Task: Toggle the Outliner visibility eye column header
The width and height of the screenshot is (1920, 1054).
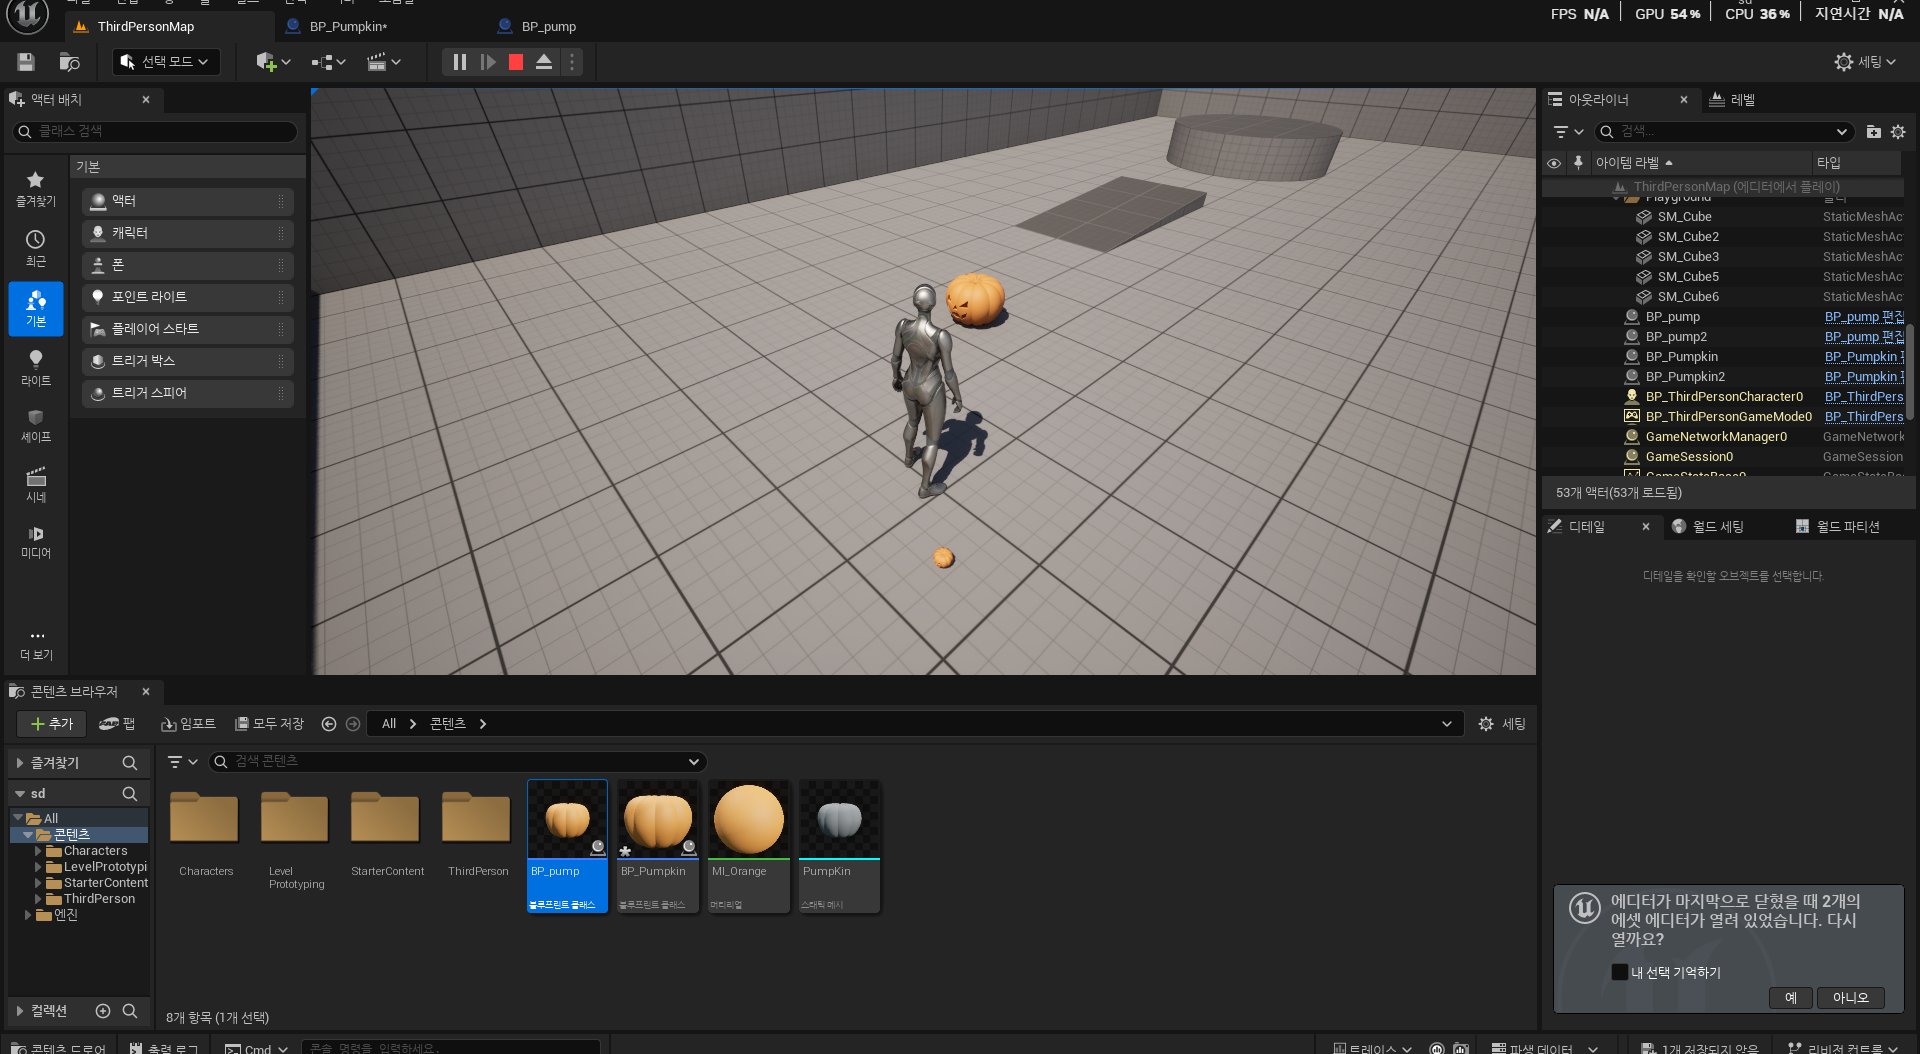Action: (x=1554, y=163)
